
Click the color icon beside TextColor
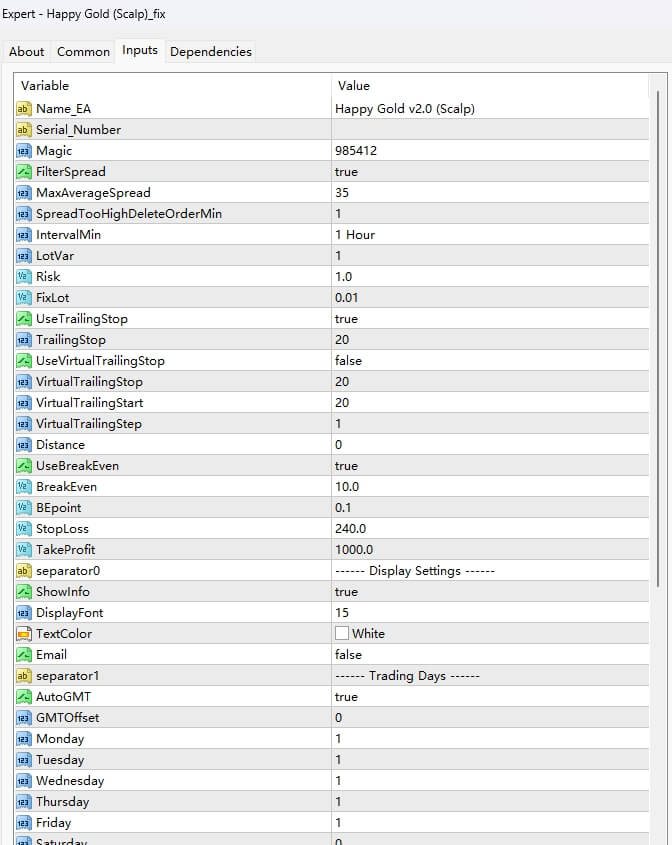point(24,633)
